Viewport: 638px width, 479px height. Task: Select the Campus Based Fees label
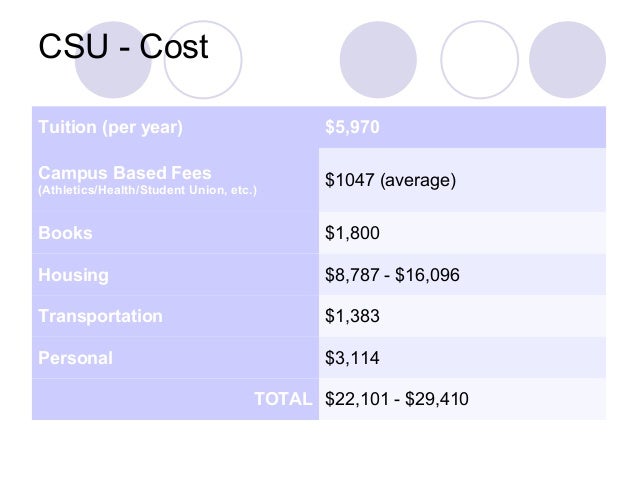125,173
